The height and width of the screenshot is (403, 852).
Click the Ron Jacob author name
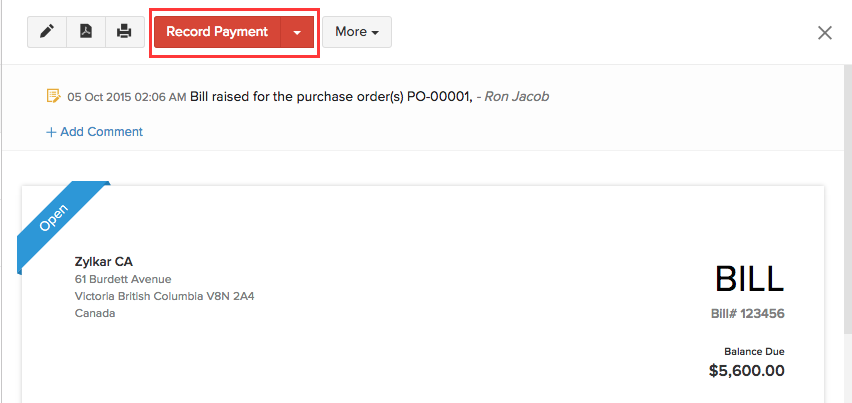(517, 97)
